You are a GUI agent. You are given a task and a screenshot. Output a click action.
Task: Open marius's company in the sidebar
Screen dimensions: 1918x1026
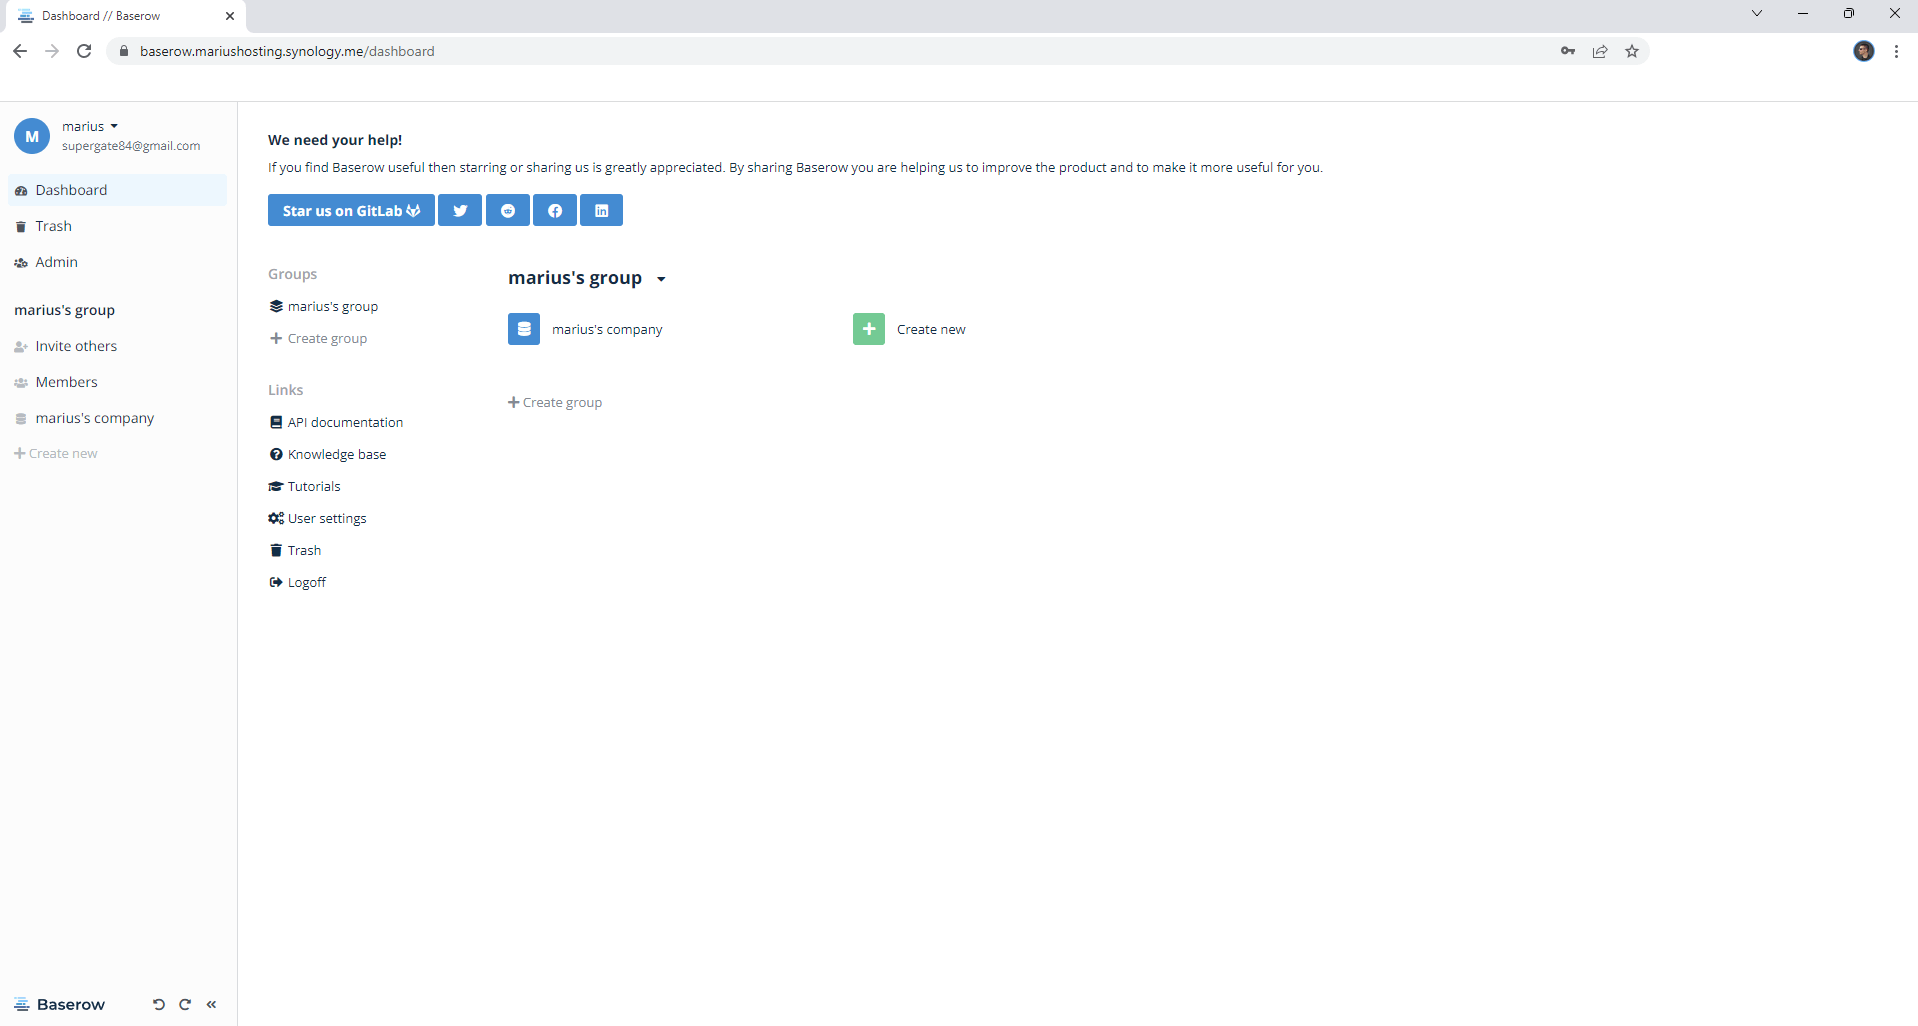(x=118, y=418)
